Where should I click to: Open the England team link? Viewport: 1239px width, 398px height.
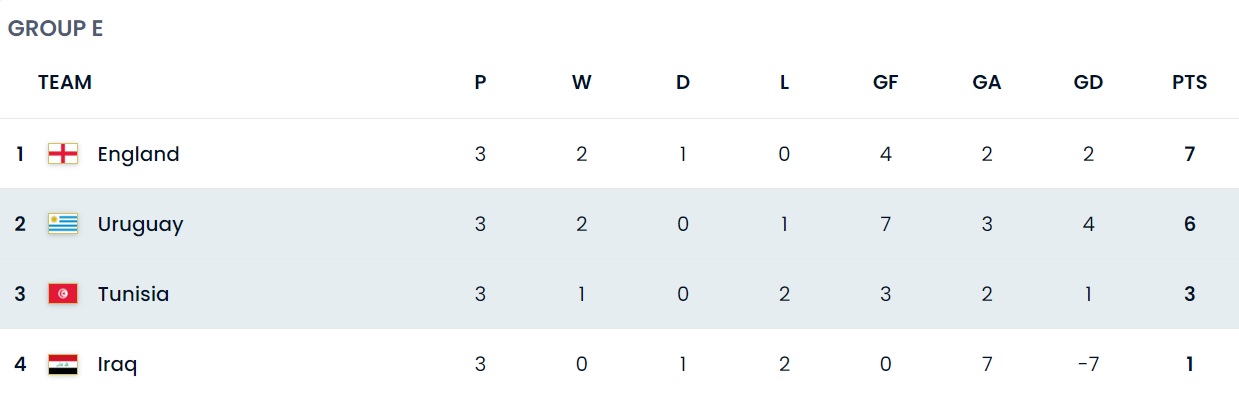[x=139, y=154]
